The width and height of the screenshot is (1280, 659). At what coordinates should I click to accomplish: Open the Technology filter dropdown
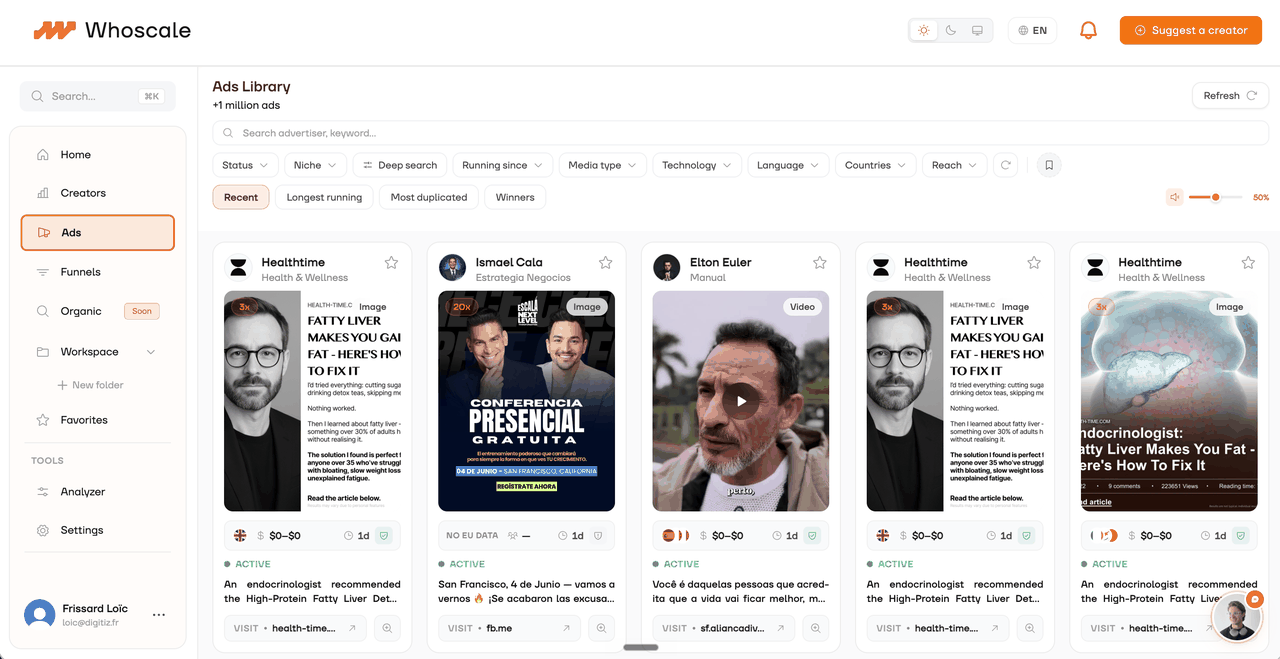tap(697, 165)
